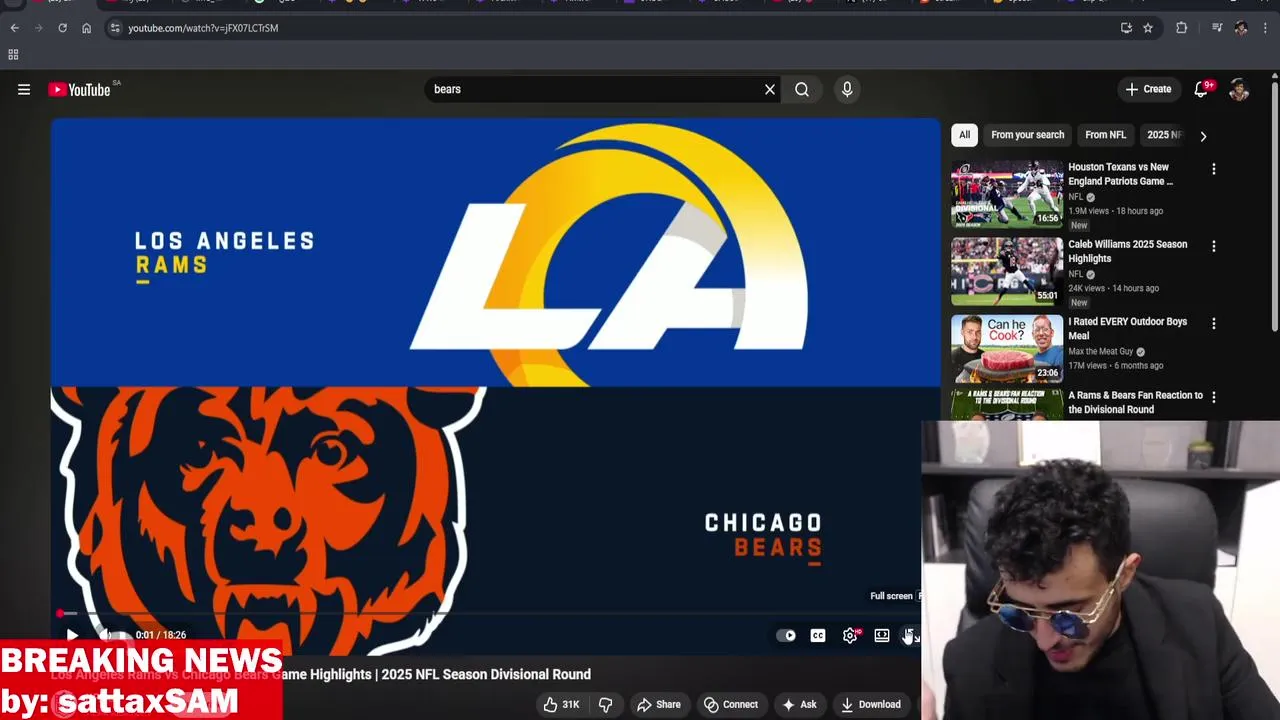Open the Create button

coord(1148,89)
